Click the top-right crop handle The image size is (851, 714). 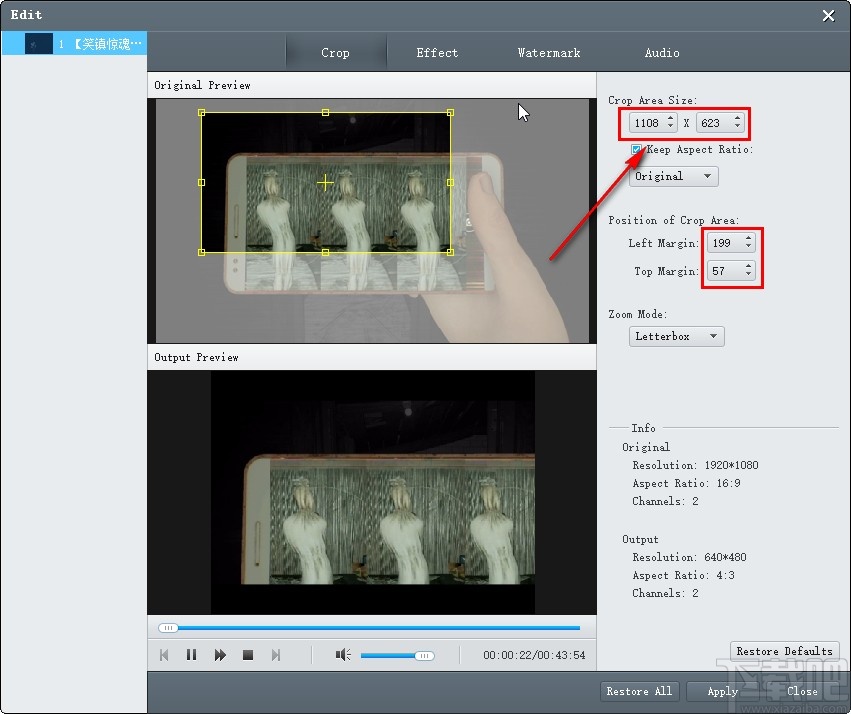pyautogui.click(x=450, y=112)
